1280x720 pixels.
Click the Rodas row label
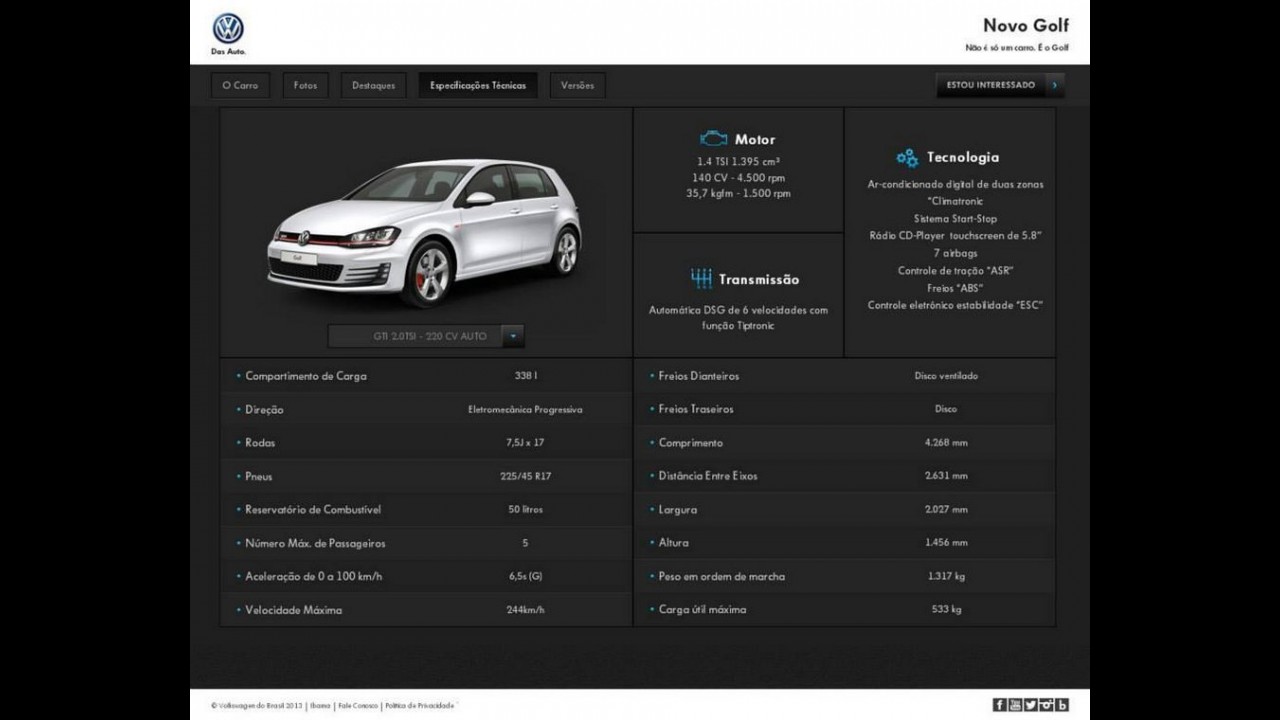click(x=260, y=443)
